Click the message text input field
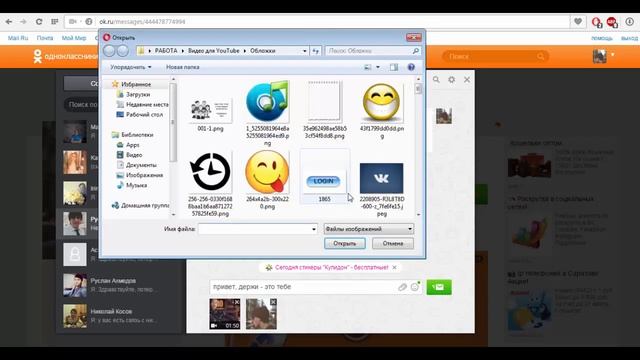Screen dimensions: 640x360 [x=302, y=287]
